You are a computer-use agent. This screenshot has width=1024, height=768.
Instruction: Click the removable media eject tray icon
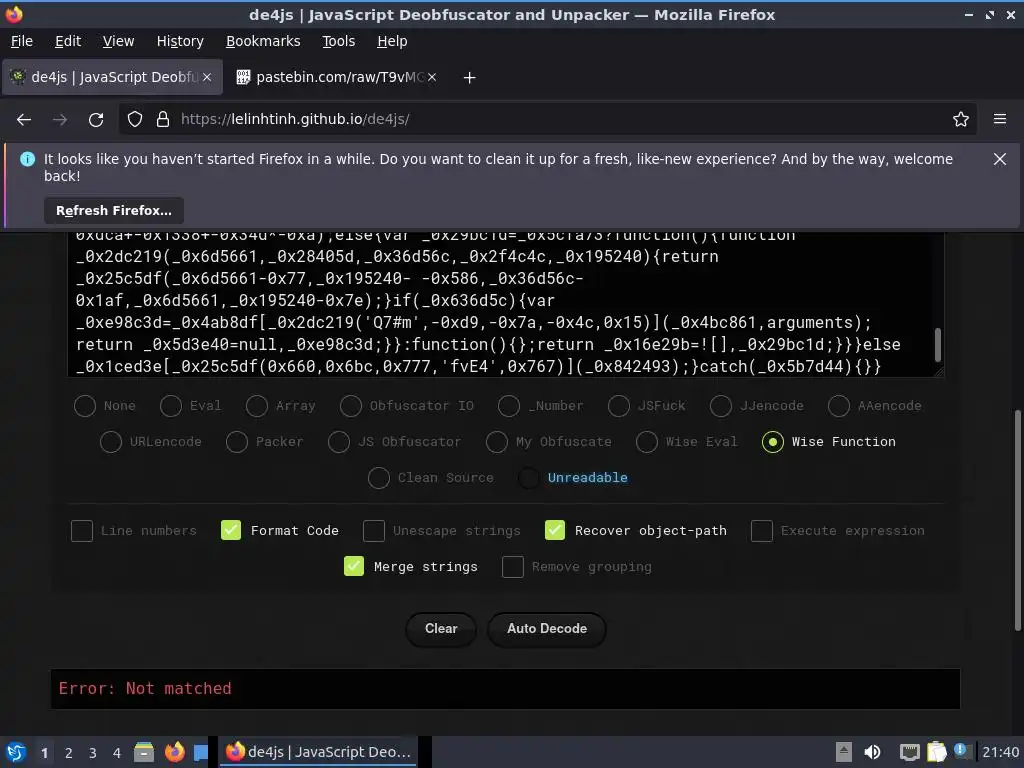[844, 752]
